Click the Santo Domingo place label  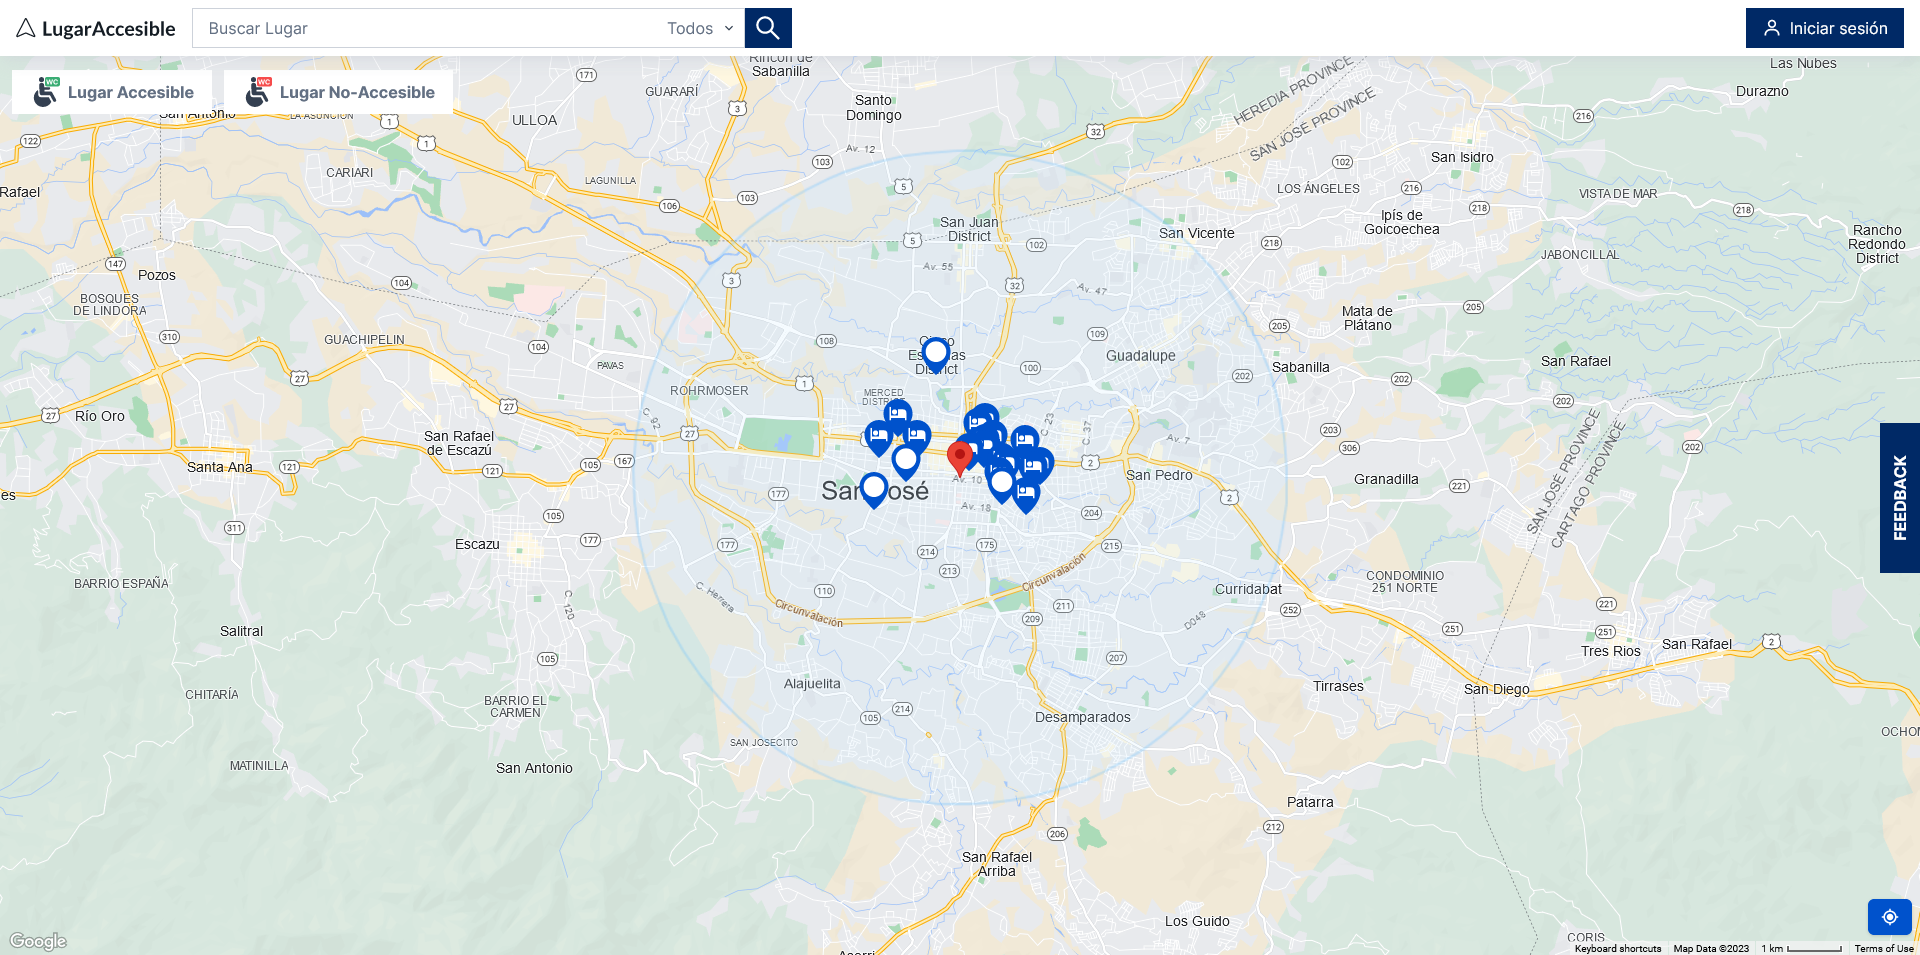point(874,108)
